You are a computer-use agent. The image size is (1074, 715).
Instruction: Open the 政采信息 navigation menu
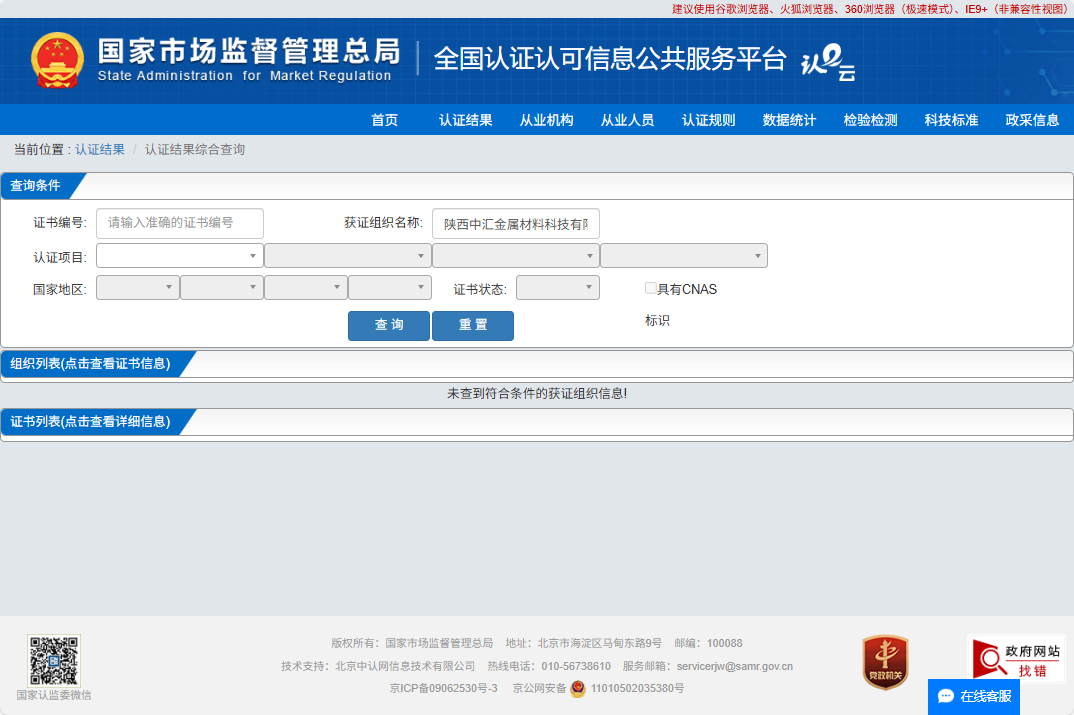(x=1032, y=120)
